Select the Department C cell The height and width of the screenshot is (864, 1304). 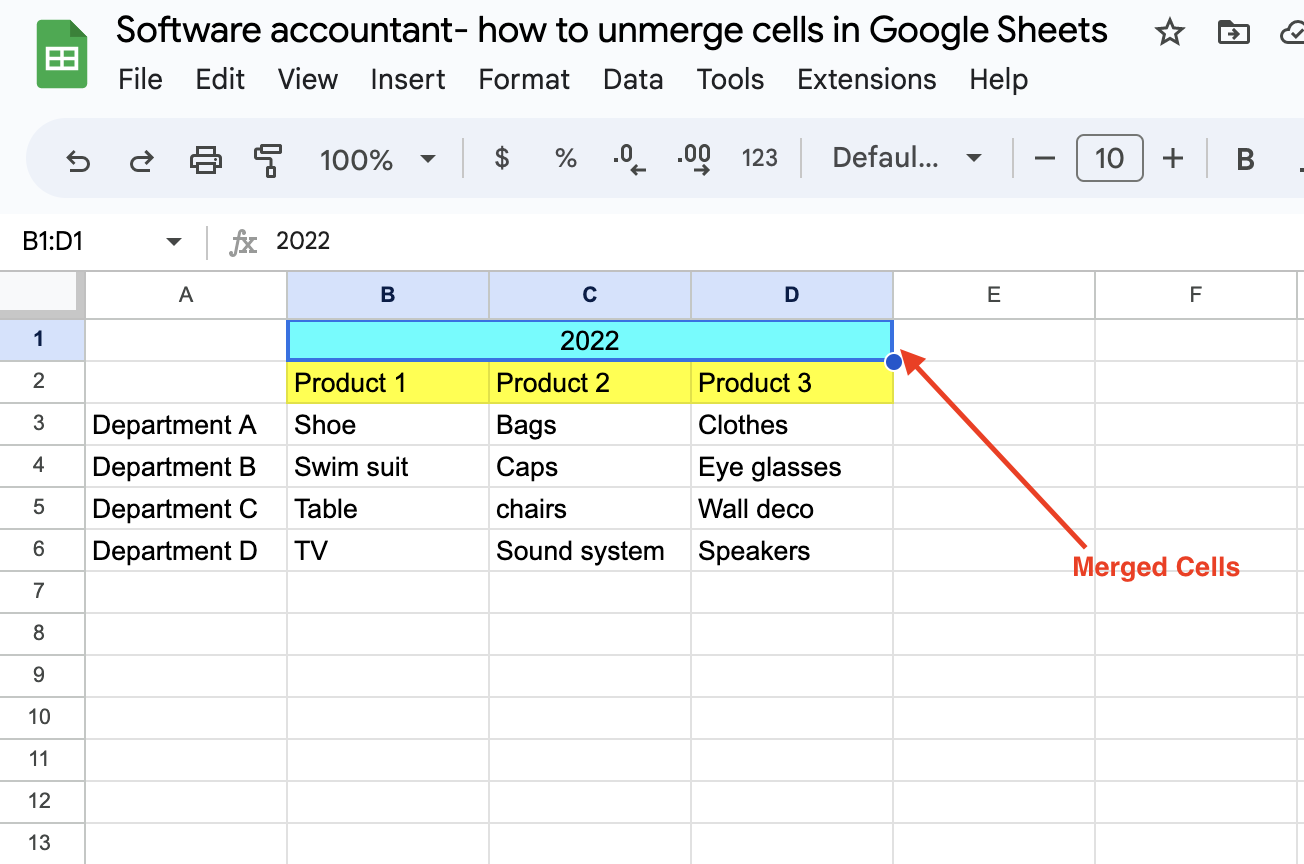[x=186, y=508]
